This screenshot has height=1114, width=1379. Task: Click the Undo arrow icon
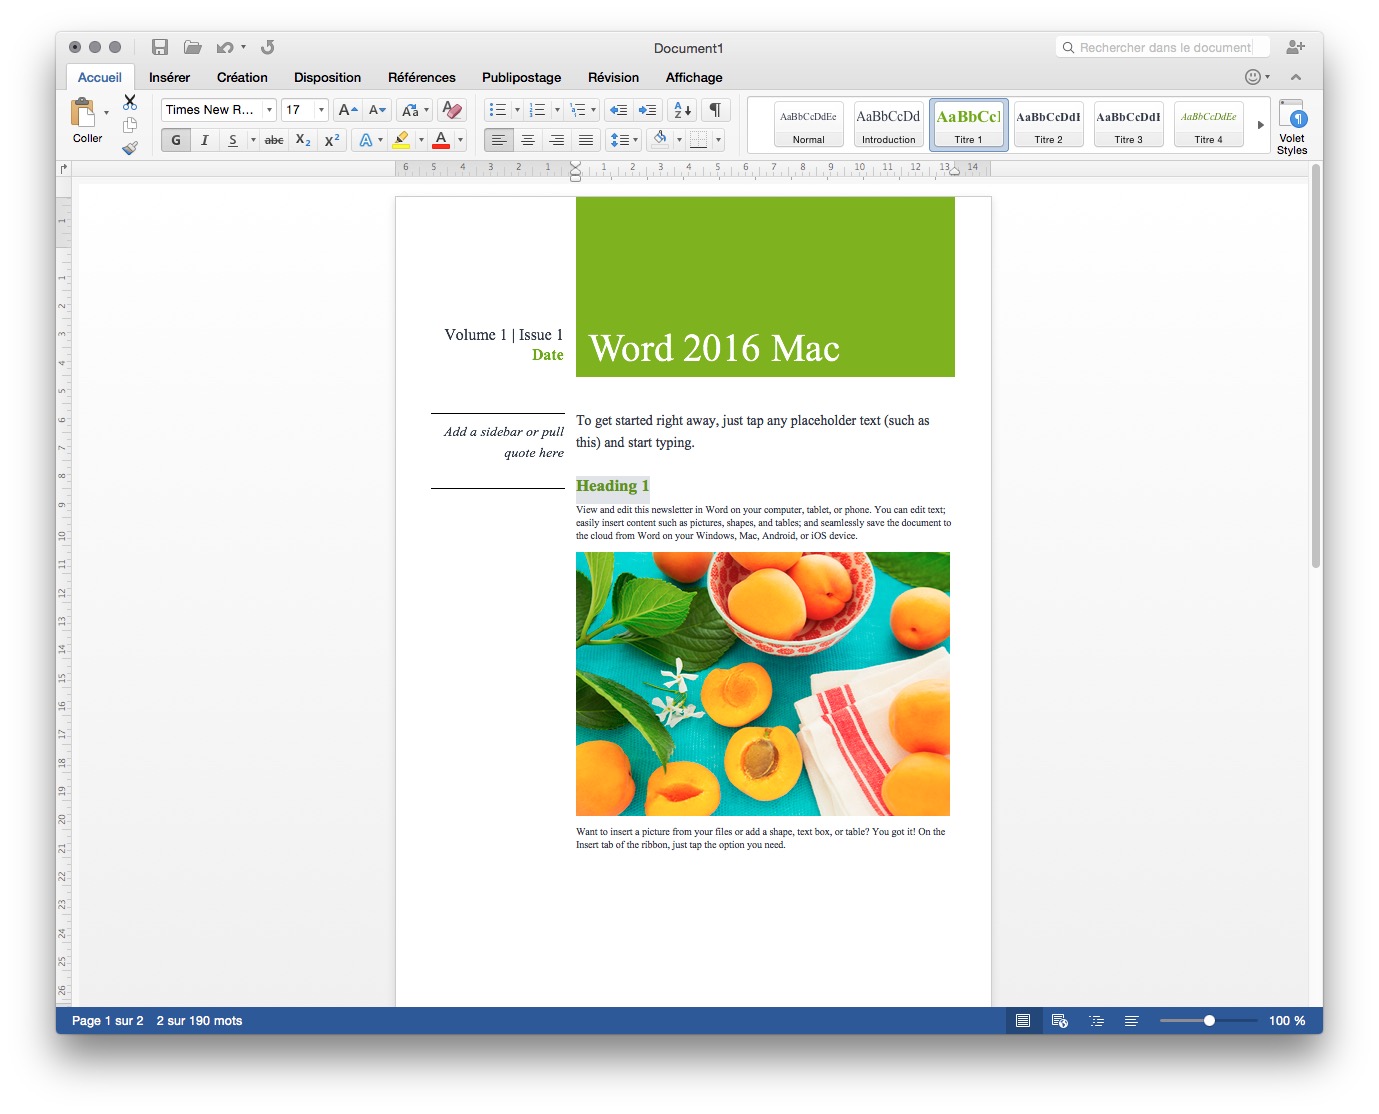[225, 47]
